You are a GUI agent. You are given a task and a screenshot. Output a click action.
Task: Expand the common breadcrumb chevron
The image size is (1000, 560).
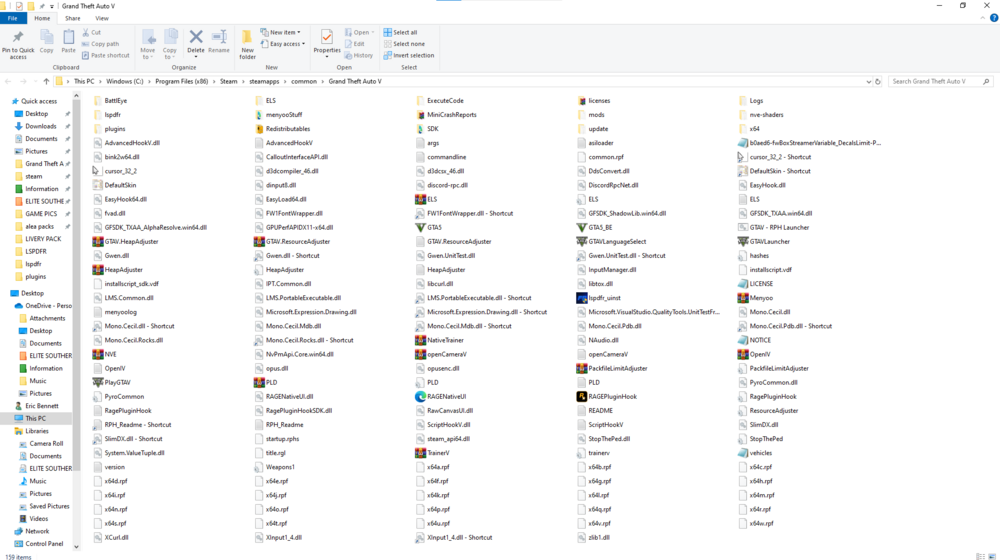point(323,82)
